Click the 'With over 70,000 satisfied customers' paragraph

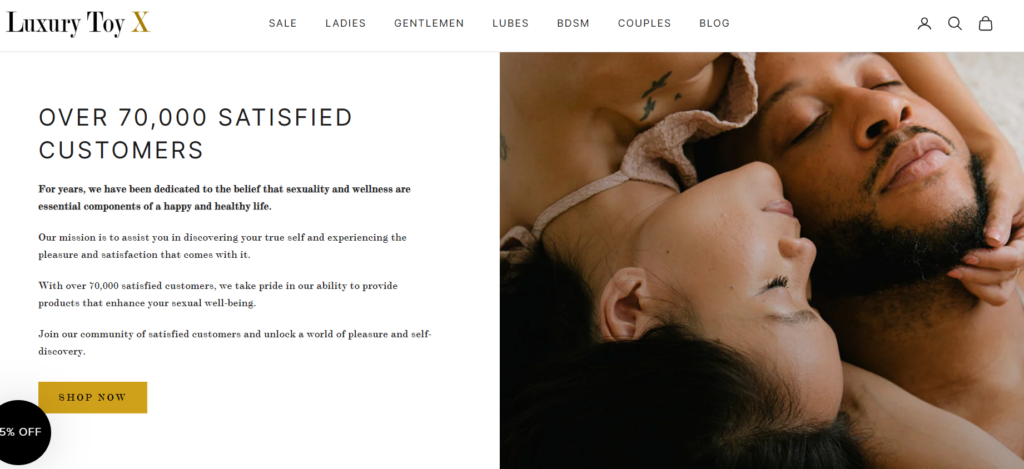218,295
